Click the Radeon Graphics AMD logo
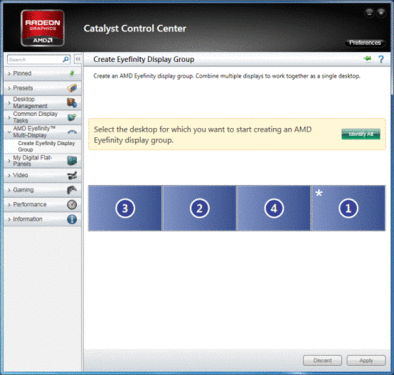Screen dimensions: 394x375 pyautogui.click(x=42, y=28)
